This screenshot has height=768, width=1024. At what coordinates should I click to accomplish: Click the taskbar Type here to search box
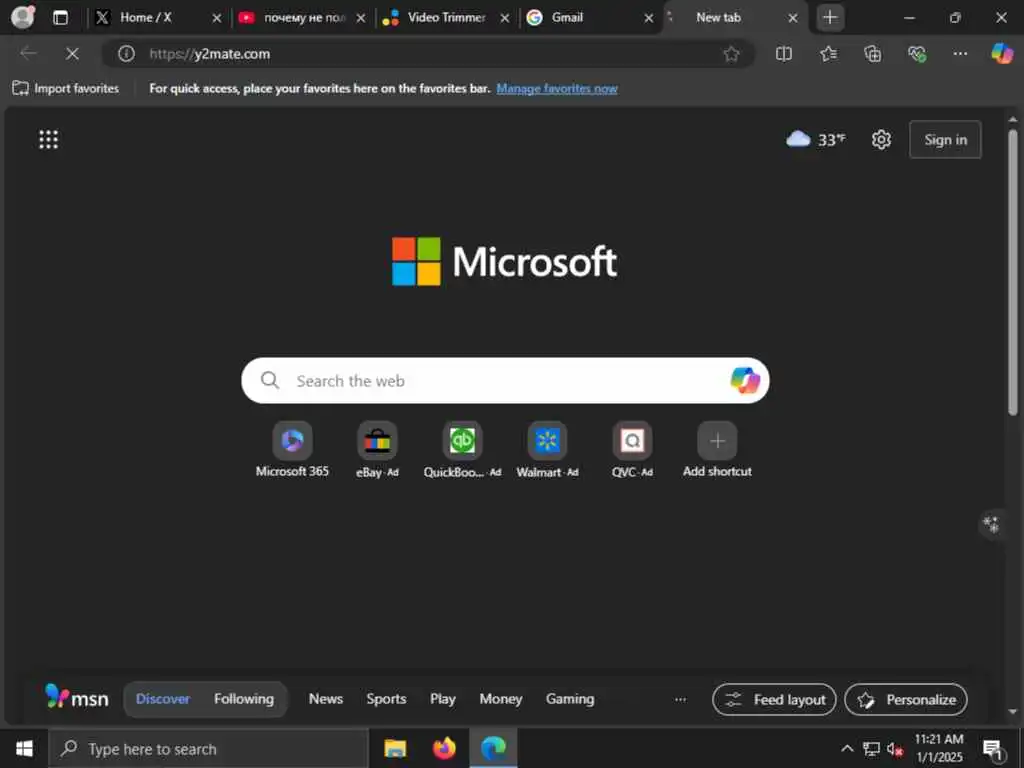[209, 748]
